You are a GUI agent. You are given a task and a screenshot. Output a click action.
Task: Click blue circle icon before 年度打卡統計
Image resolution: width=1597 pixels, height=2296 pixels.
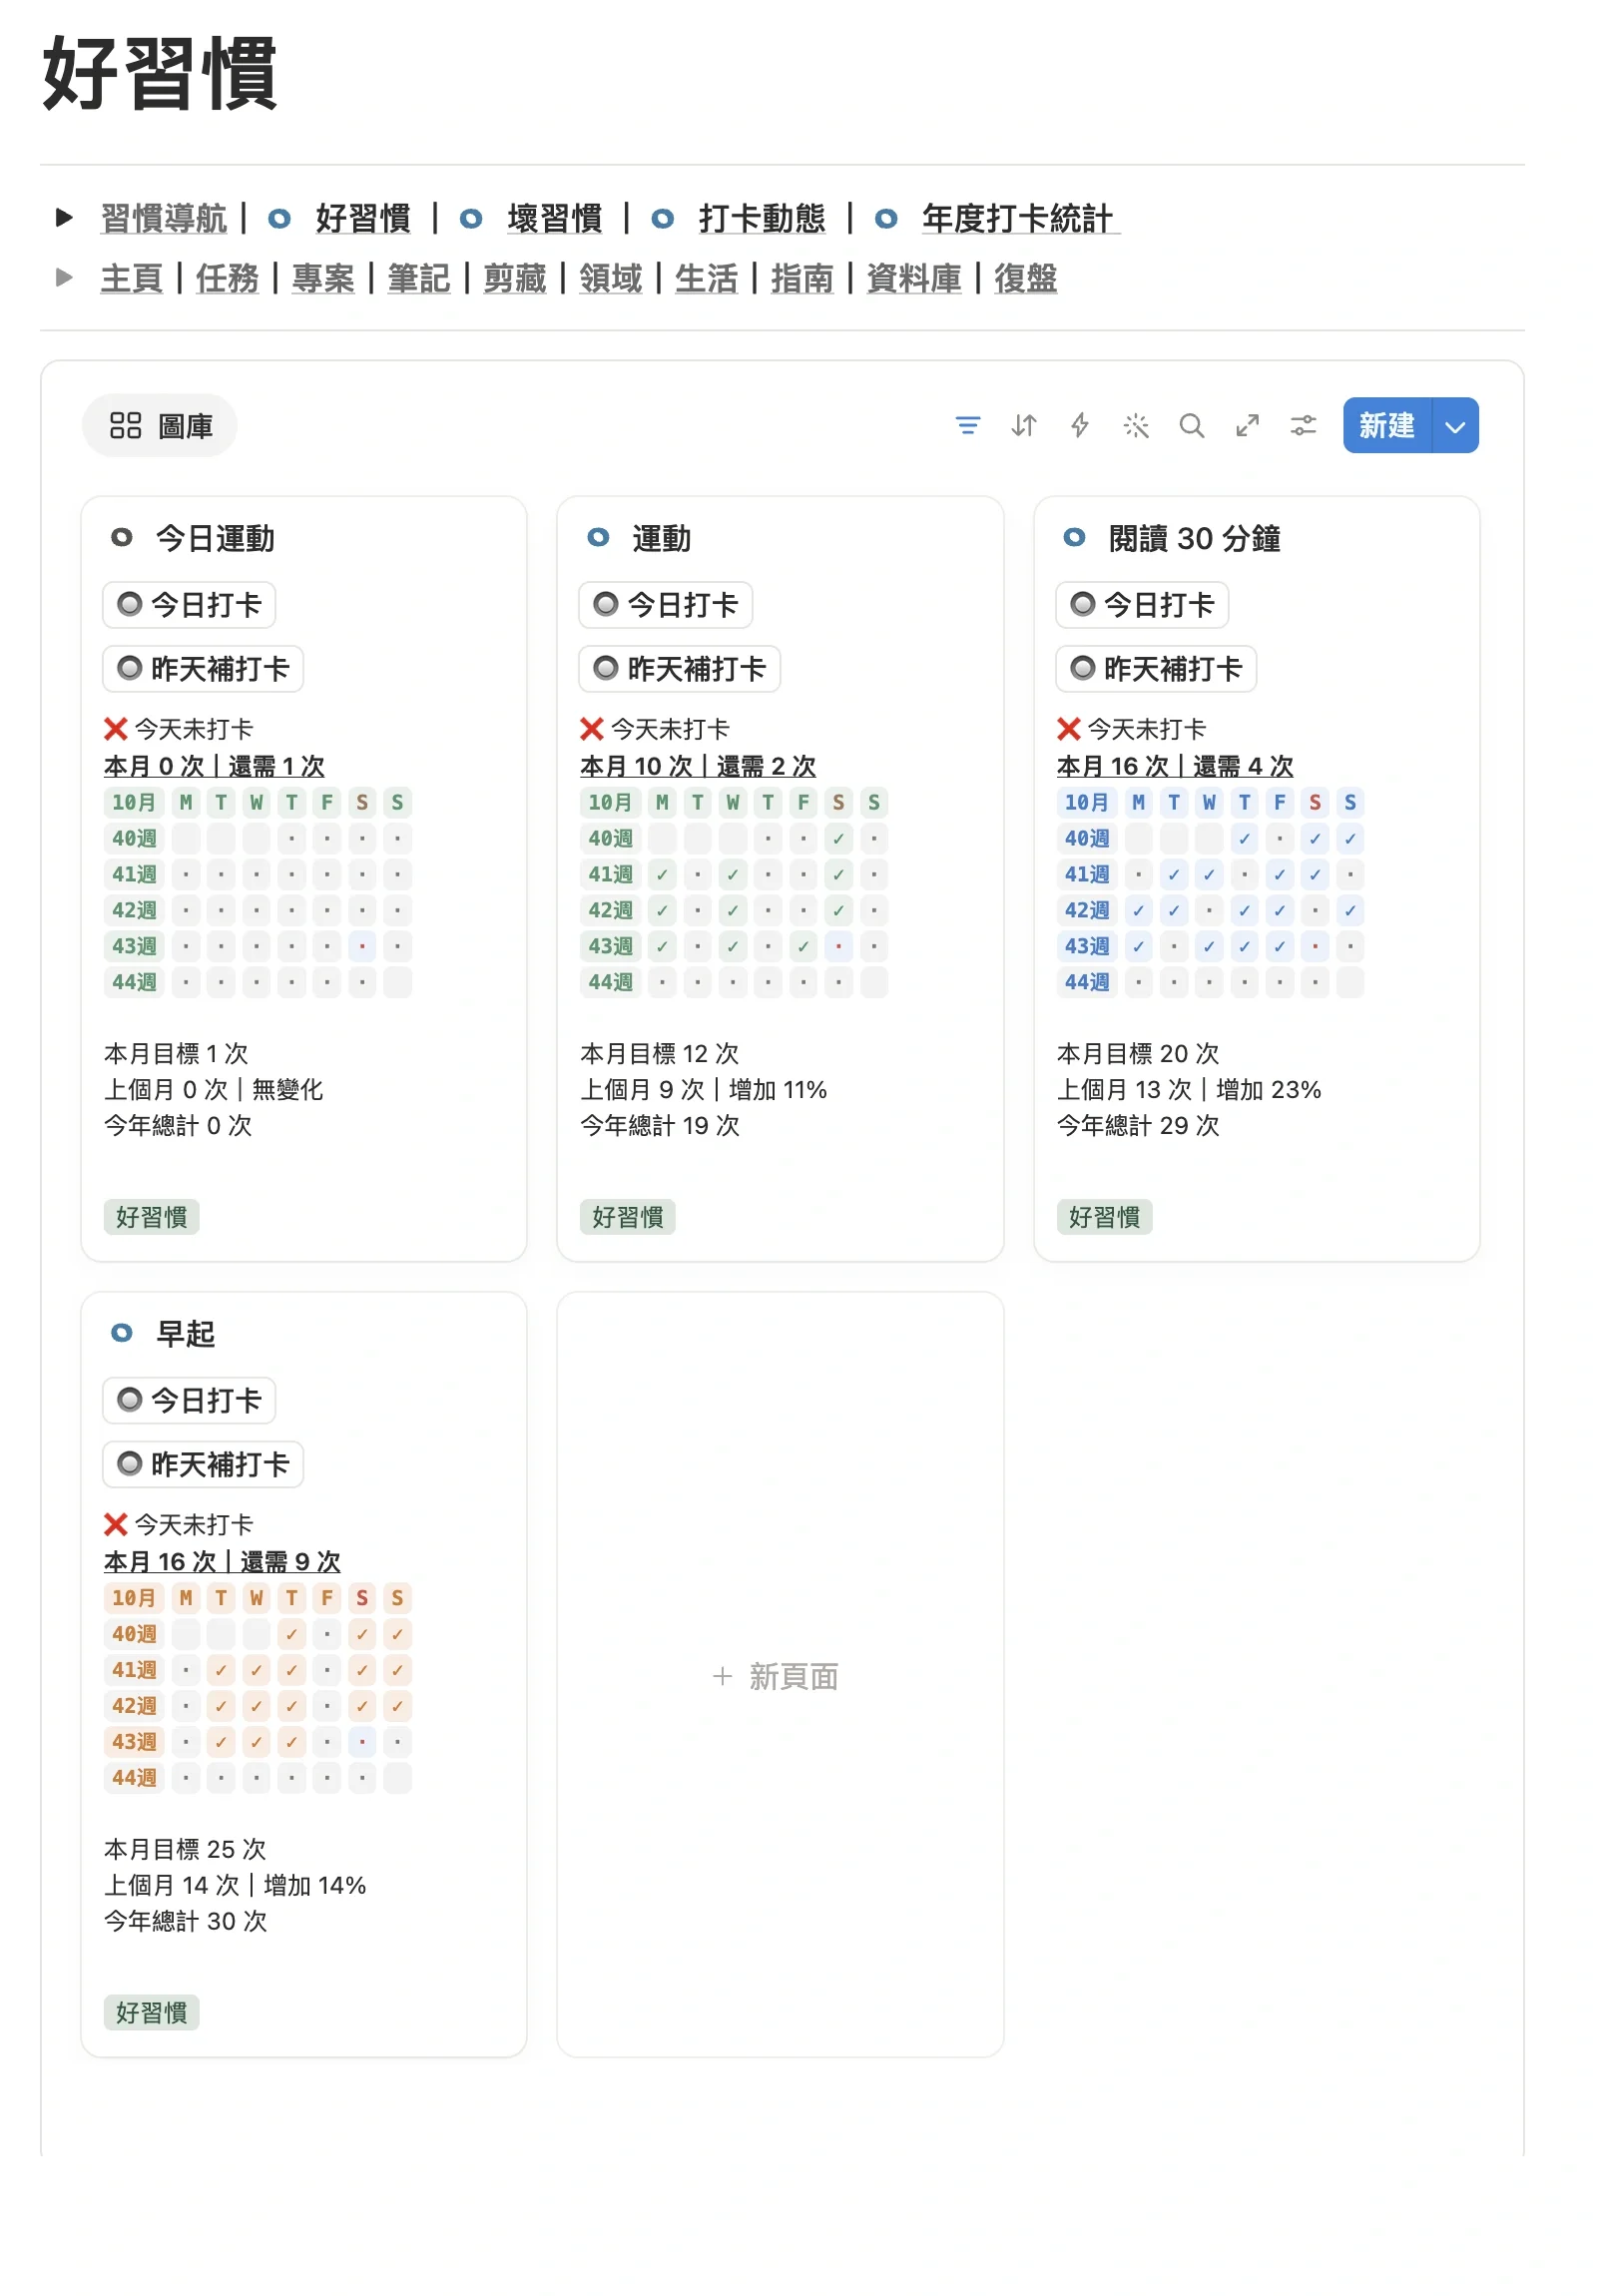click(x=886, y=218)
